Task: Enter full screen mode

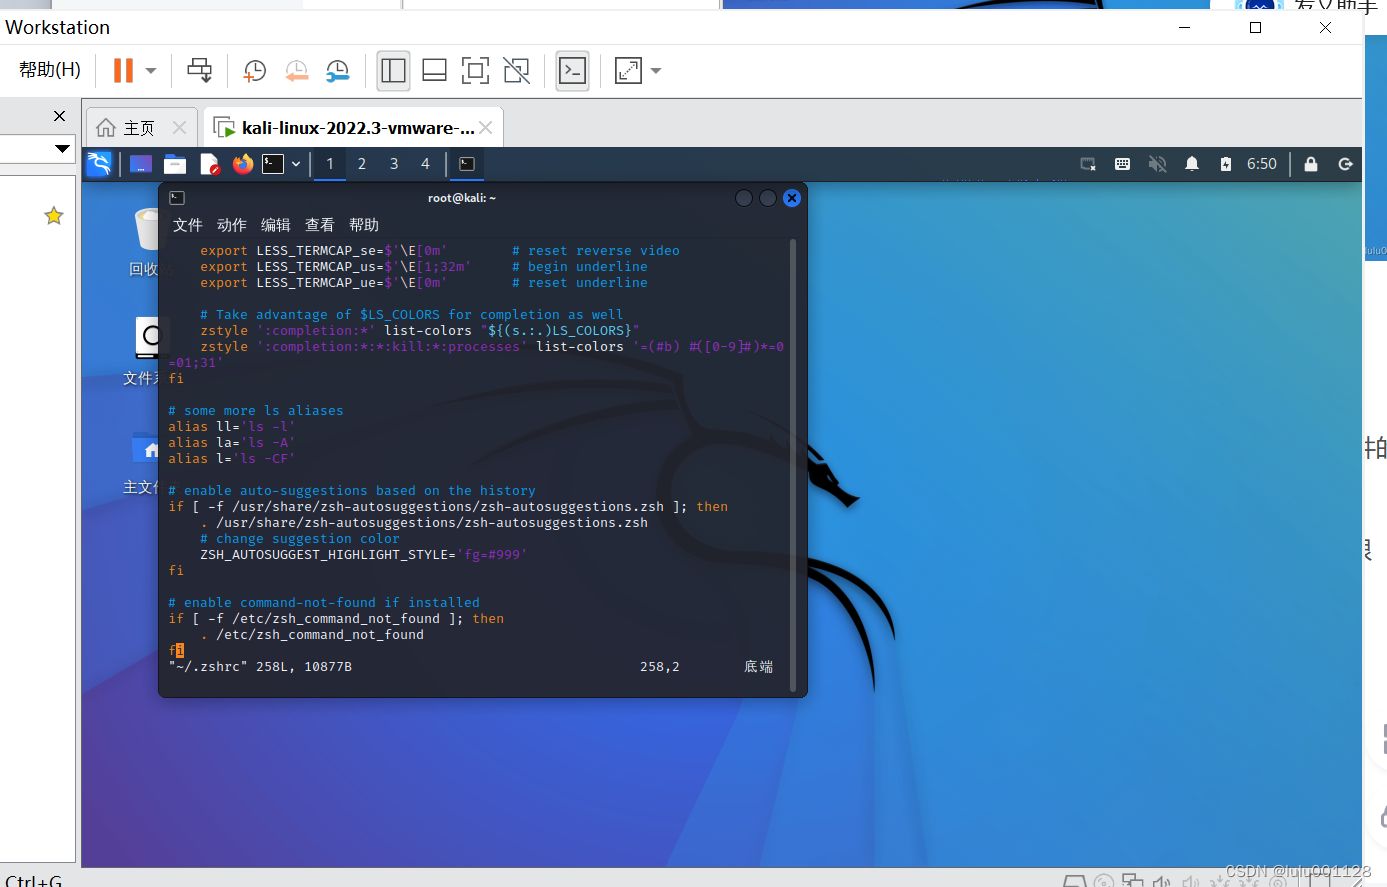Action: (475, 70)
